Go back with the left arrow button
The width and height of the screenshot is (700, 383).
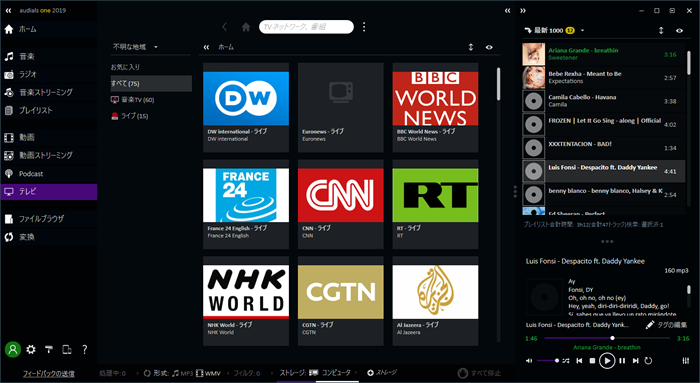(x=225, y=27)
